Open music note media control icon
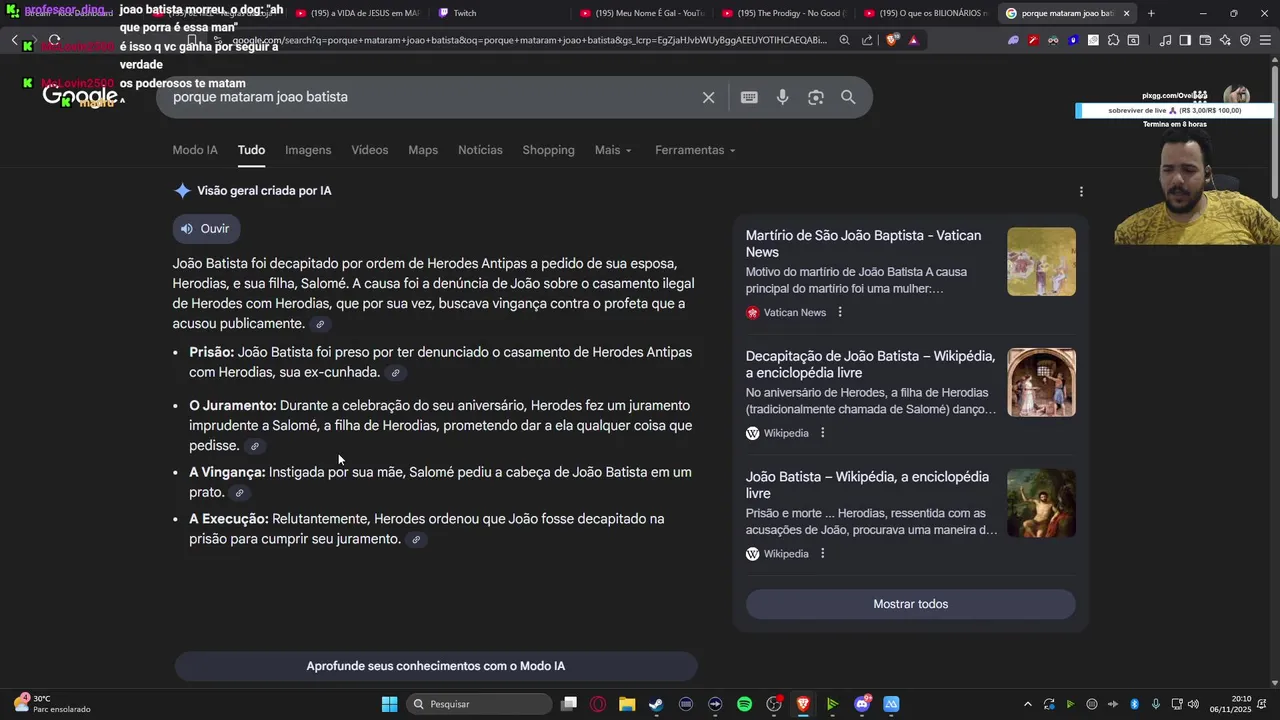Viewport: 1280px width, 720px height. [1165, 40]
